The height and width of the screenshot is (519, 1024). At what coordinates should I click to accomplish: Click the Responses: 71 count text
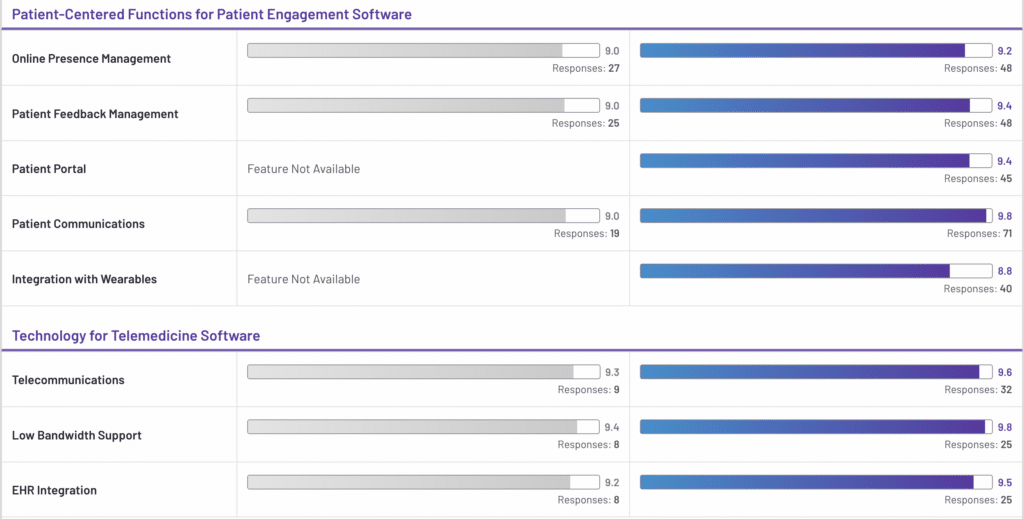click(979, 234)
